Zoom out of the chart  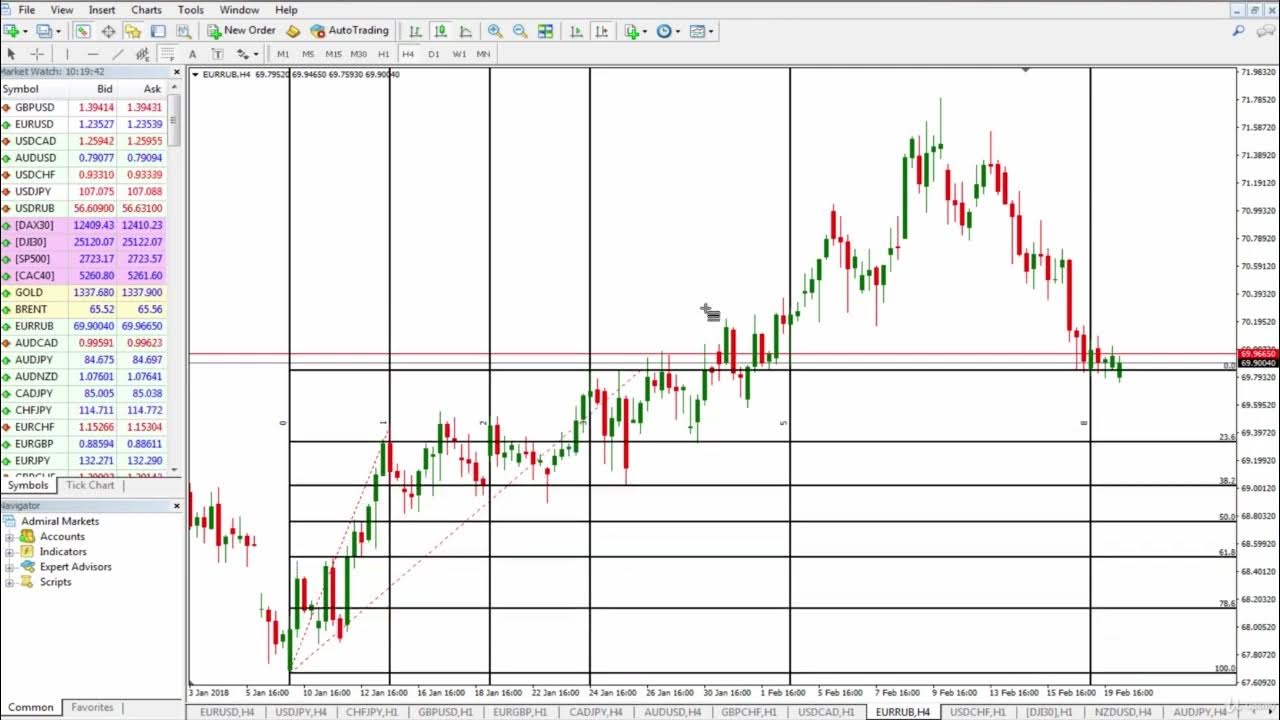(520, 31)
